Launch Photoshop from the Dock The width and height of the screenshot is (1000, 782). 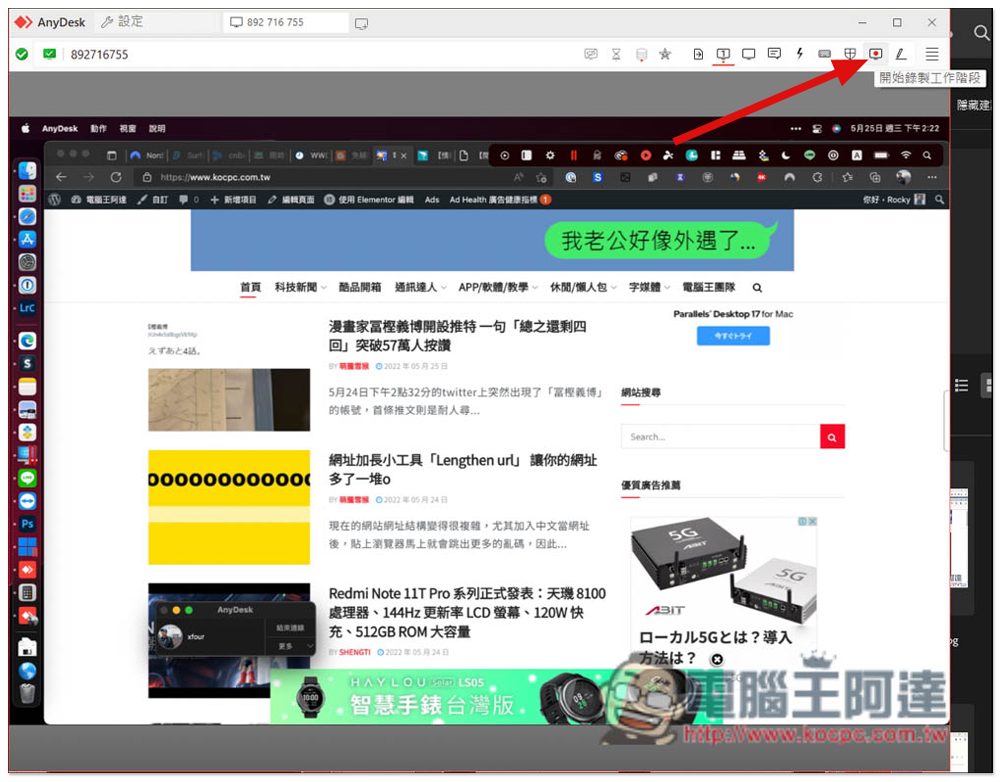pyautogui.click(x=27, y=524)
